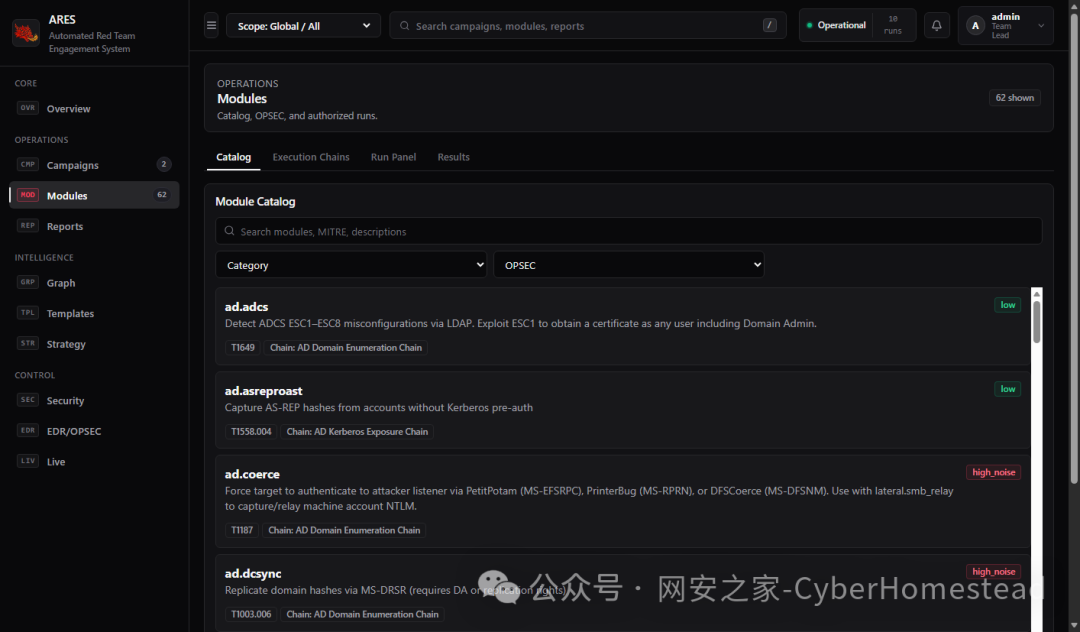Open Graph via the GRP icon
The height and width of the screenshot is (632, 1080).
[x=28, y=282]
